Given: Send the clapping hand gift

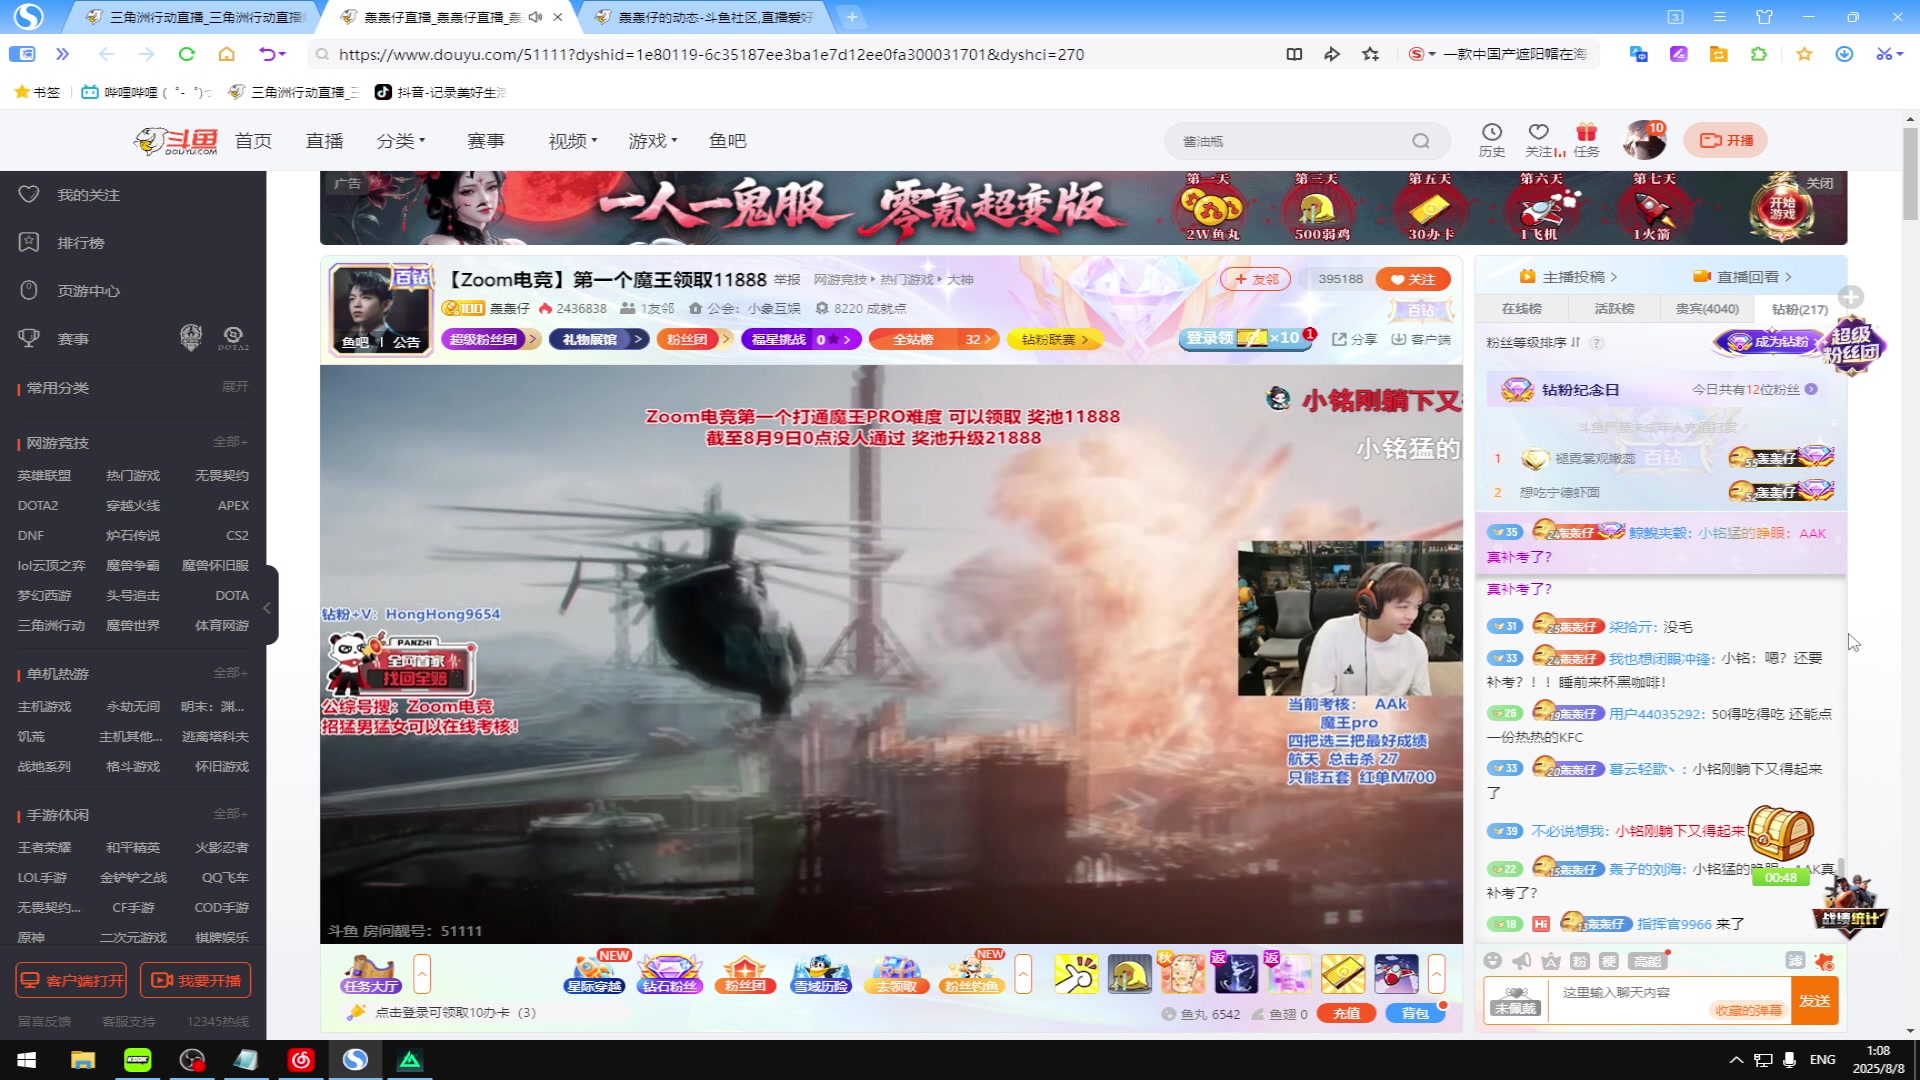Looking at the screenshot, I should click(1076, 973).
